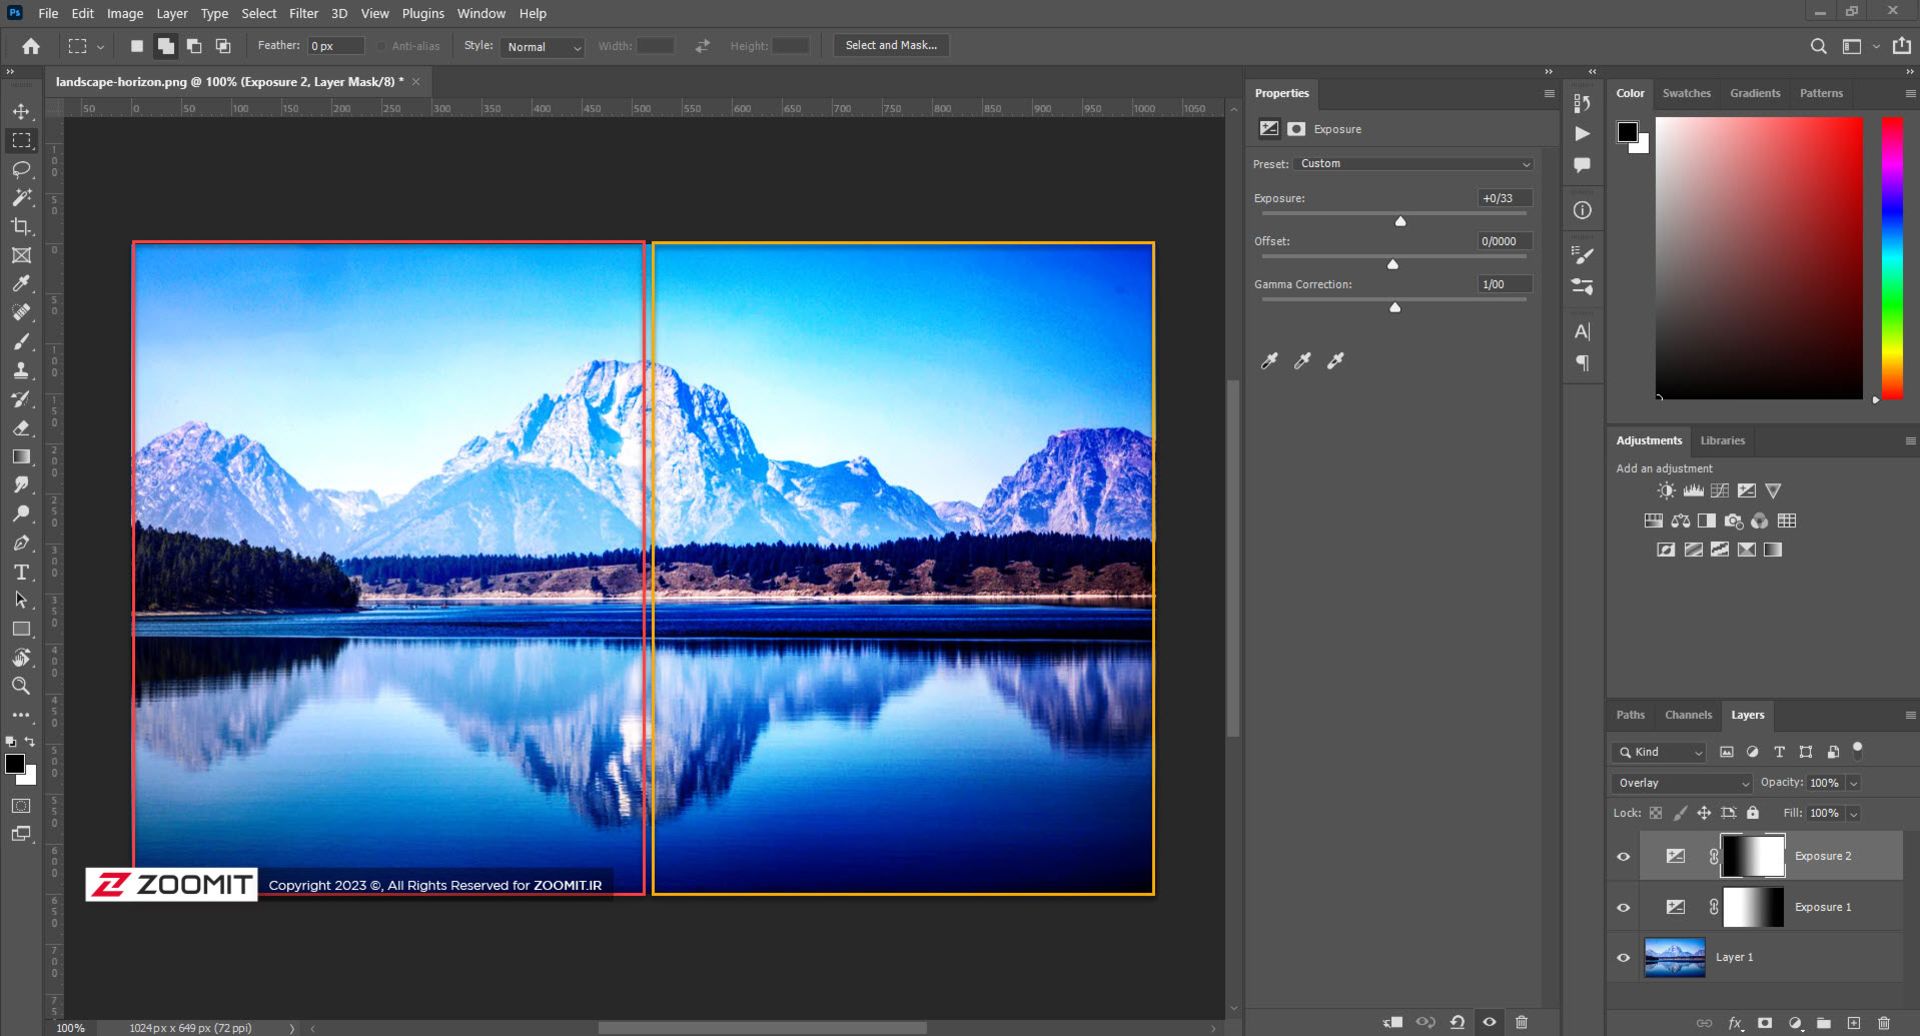Select the Zoom tool

pyautogui.click(x=22, y=686)
